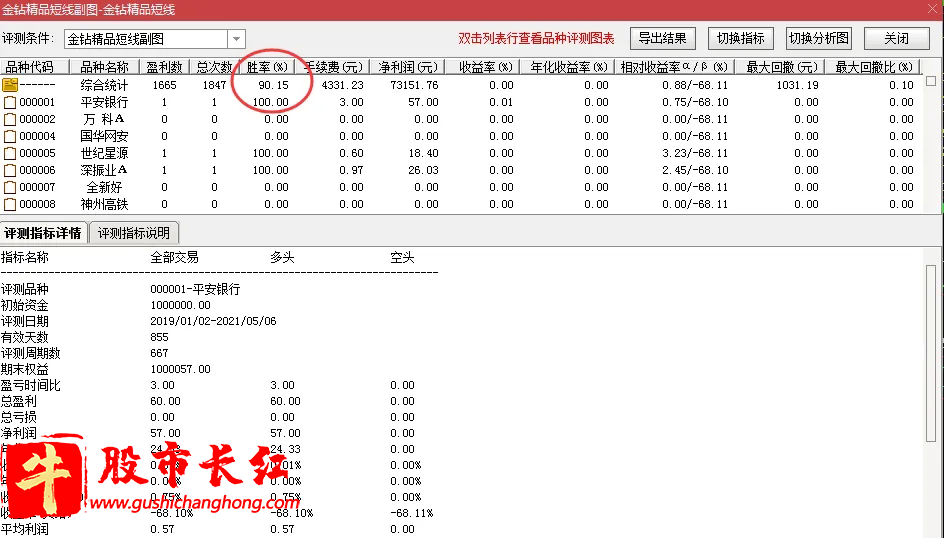This screenshot has width=944, height=538.
Task: Select the 万 科A row name
Action: 105,119
